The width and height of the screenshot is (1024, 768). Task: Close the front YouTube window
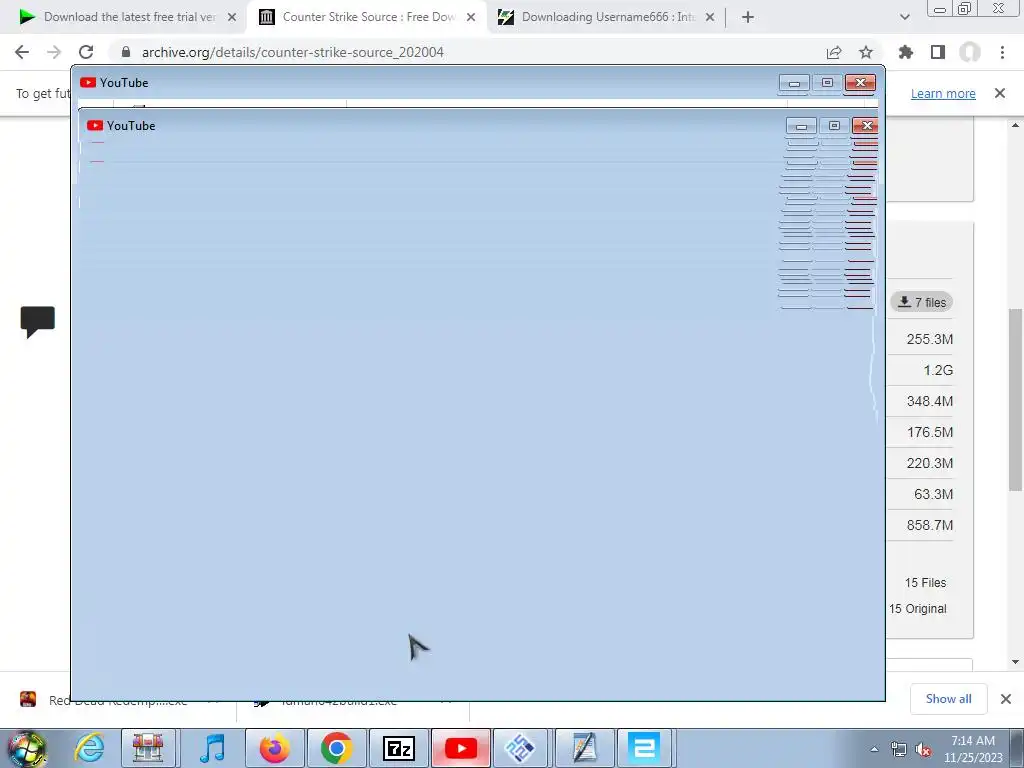(x=866, y=125)
